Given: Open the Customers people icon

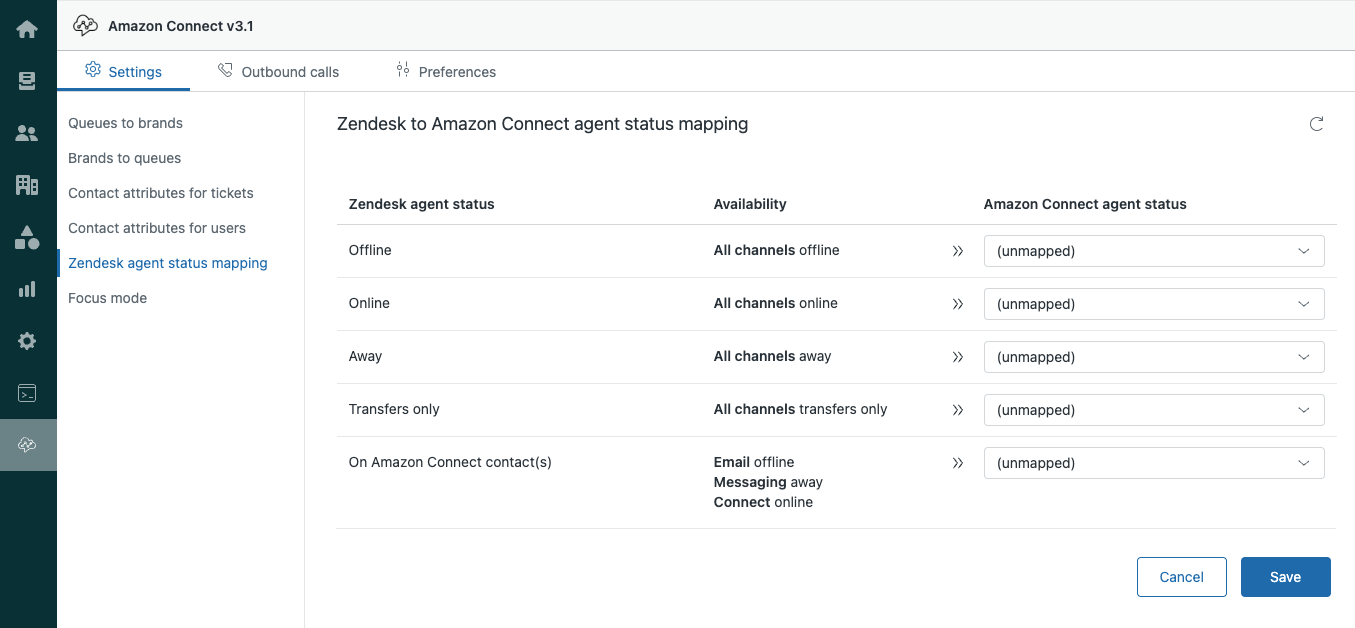Looking at the screenshot, I should point(27,133).
